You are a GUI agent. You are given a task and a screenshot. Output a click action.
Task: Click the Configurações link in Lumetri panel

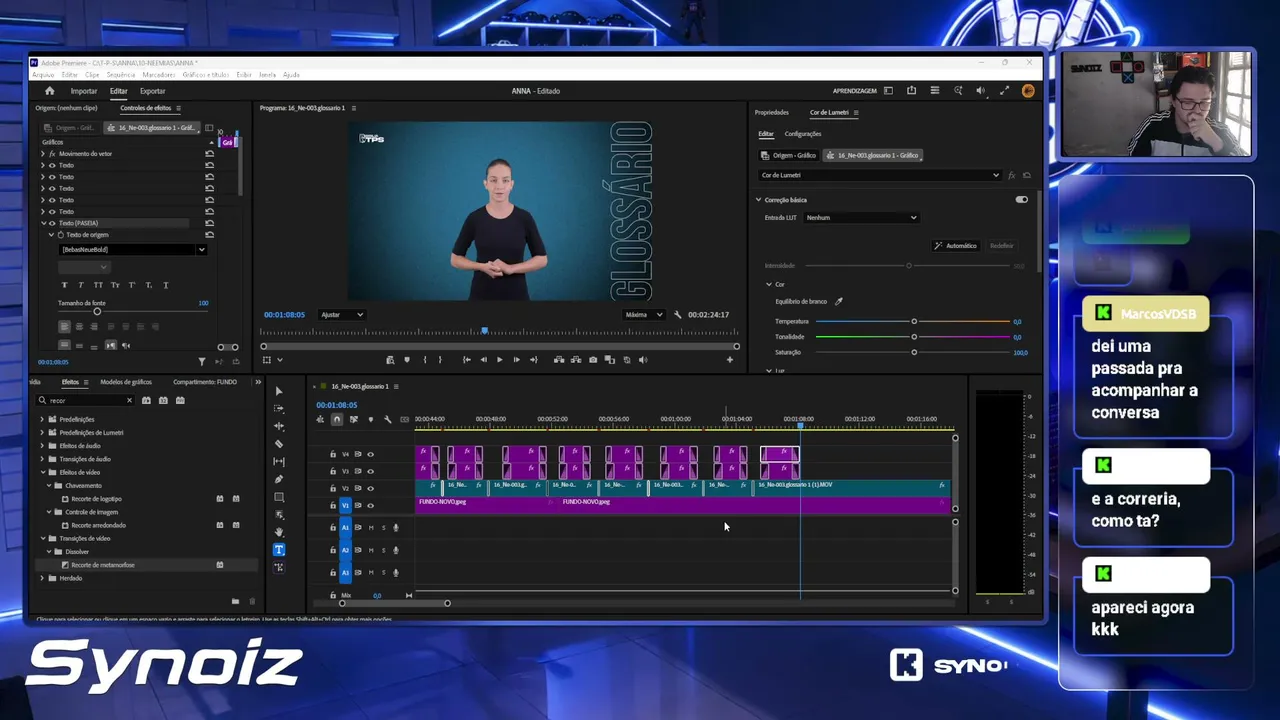[803, 134]
